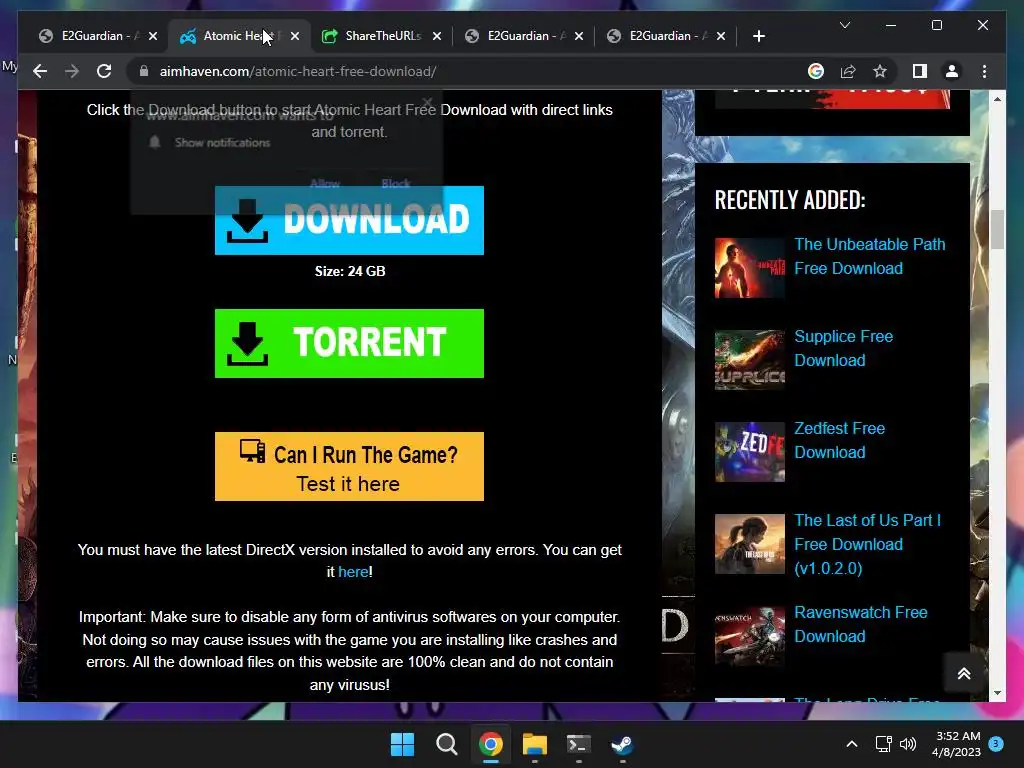Image resolution: width=1024 pixels, height=768 pixels.
Task: Open Supplice Free Download link
Action: tap(843, 348)
